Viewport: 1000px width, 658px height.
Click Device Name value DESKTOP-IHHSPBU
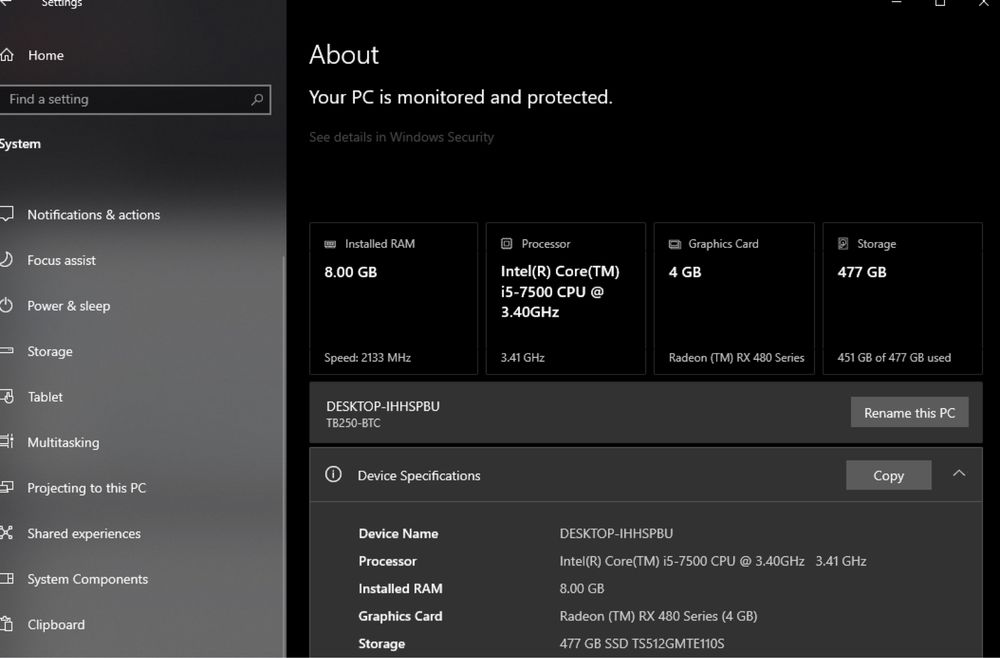[616, 533]
